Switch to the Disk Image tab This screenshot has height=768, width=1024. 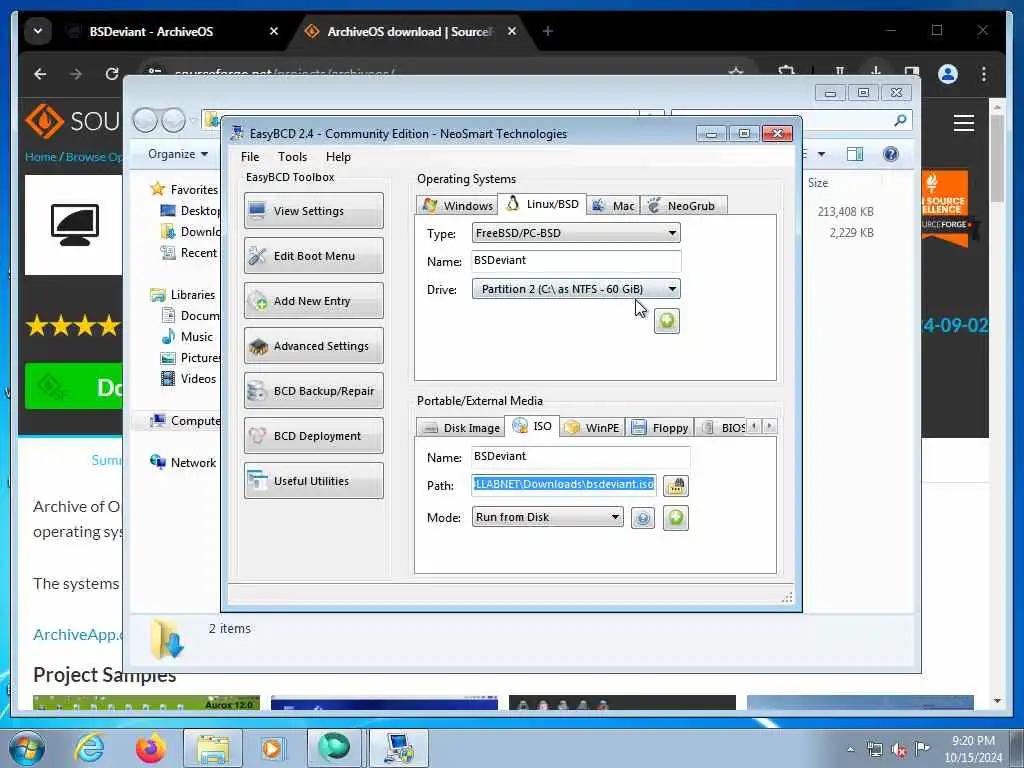pyautogui.click(x=460, y=428)
